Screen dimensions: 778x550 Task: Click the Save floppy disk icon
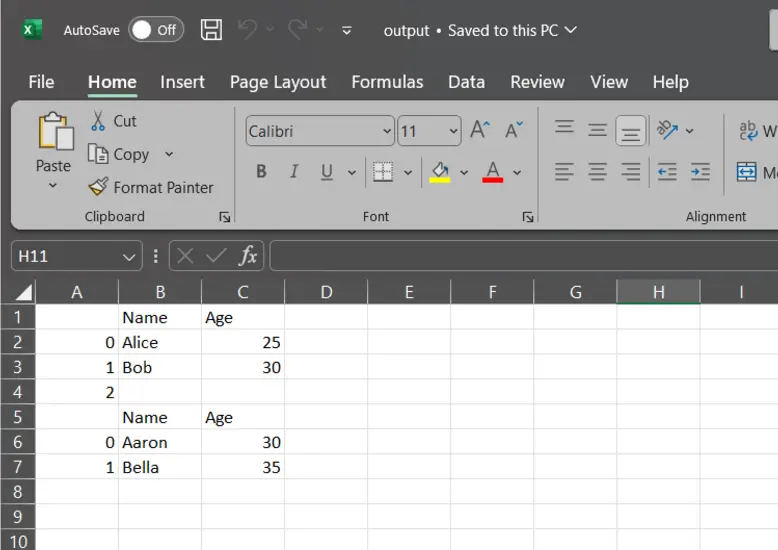tap(211, 30)
